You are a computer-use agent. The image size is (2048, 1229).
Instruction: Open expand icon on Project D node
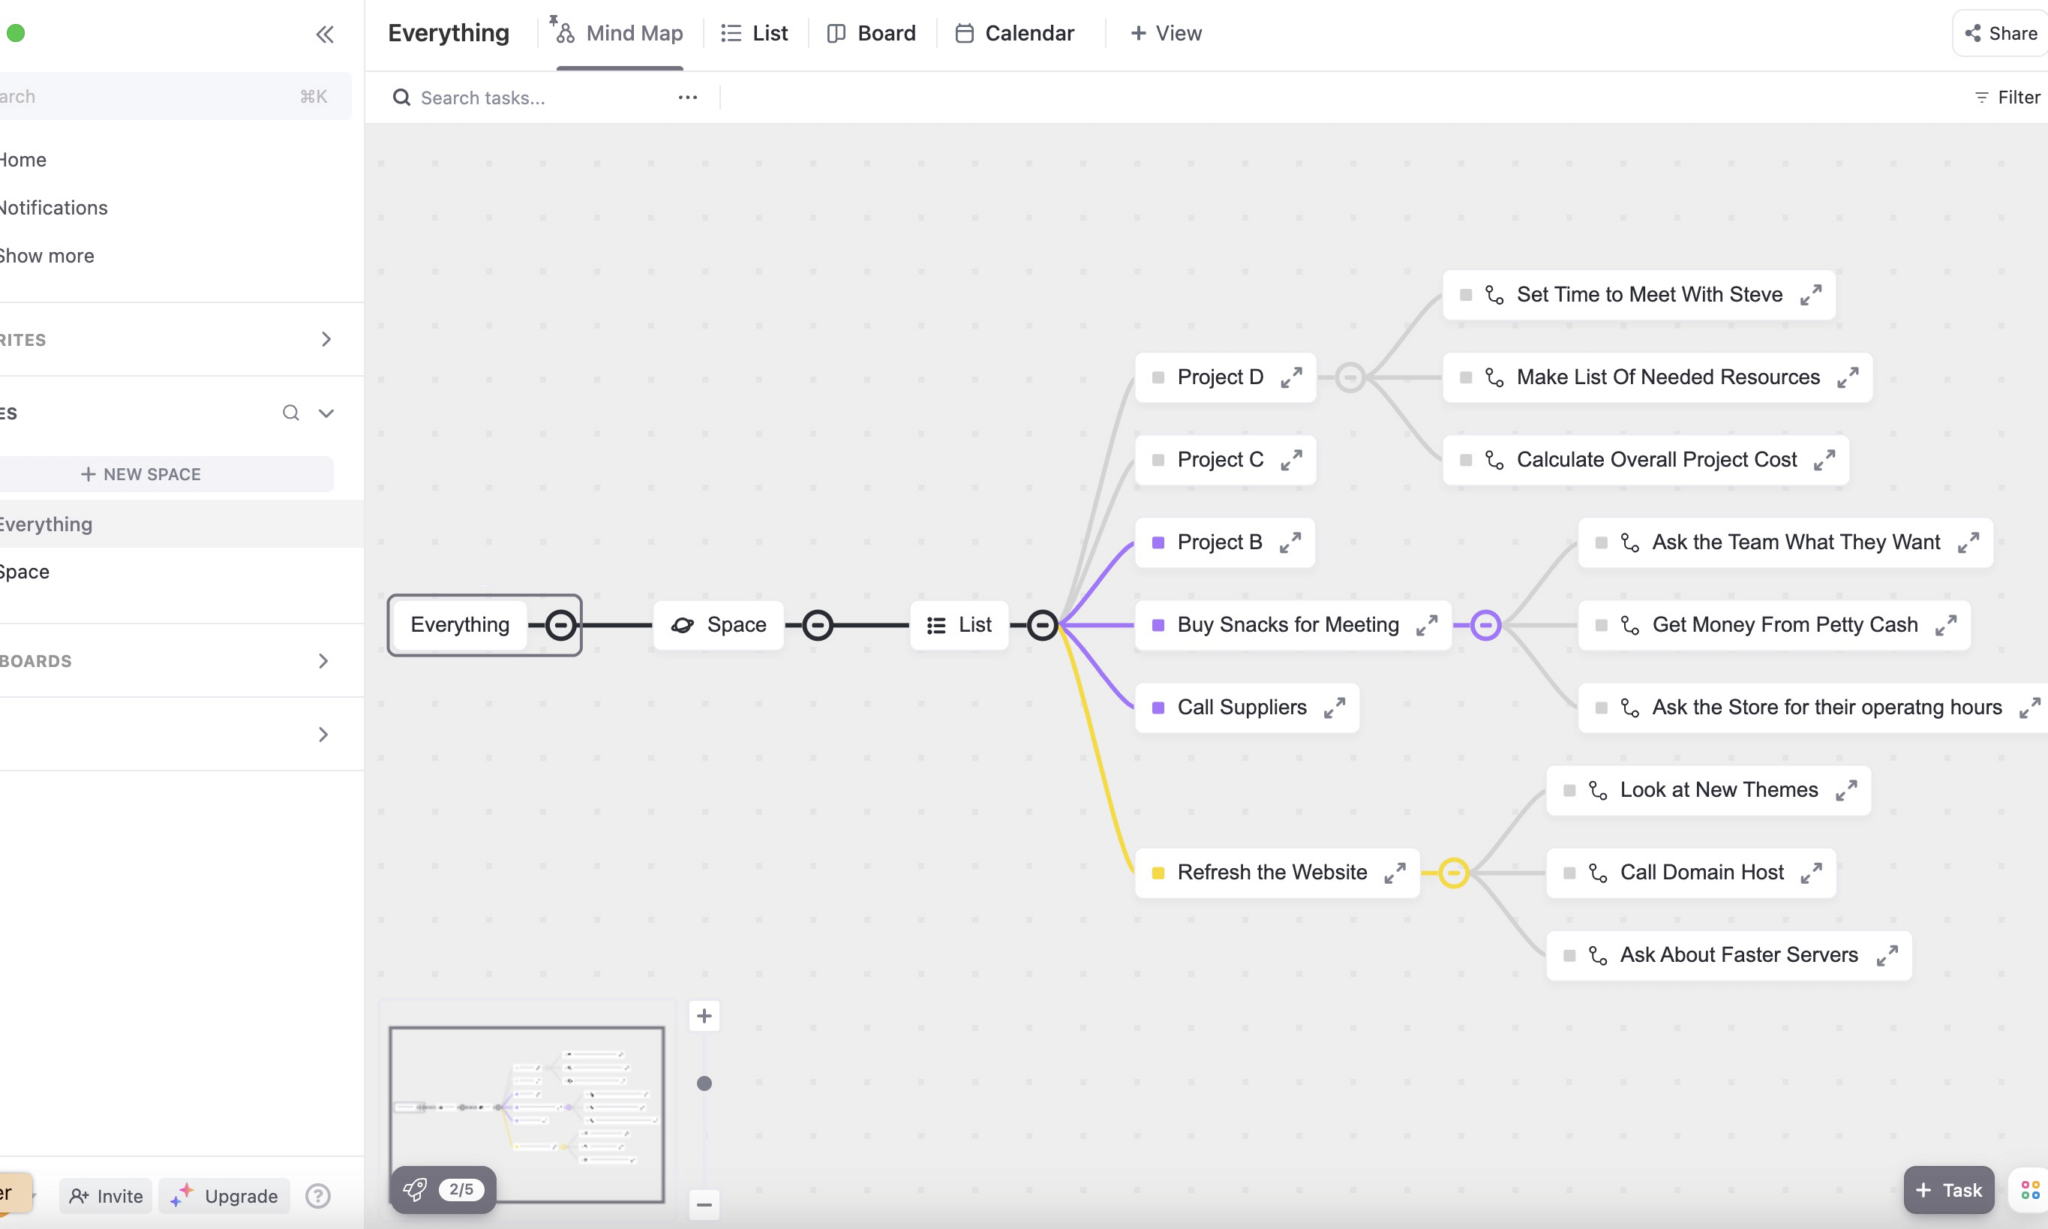(1292, 377)
